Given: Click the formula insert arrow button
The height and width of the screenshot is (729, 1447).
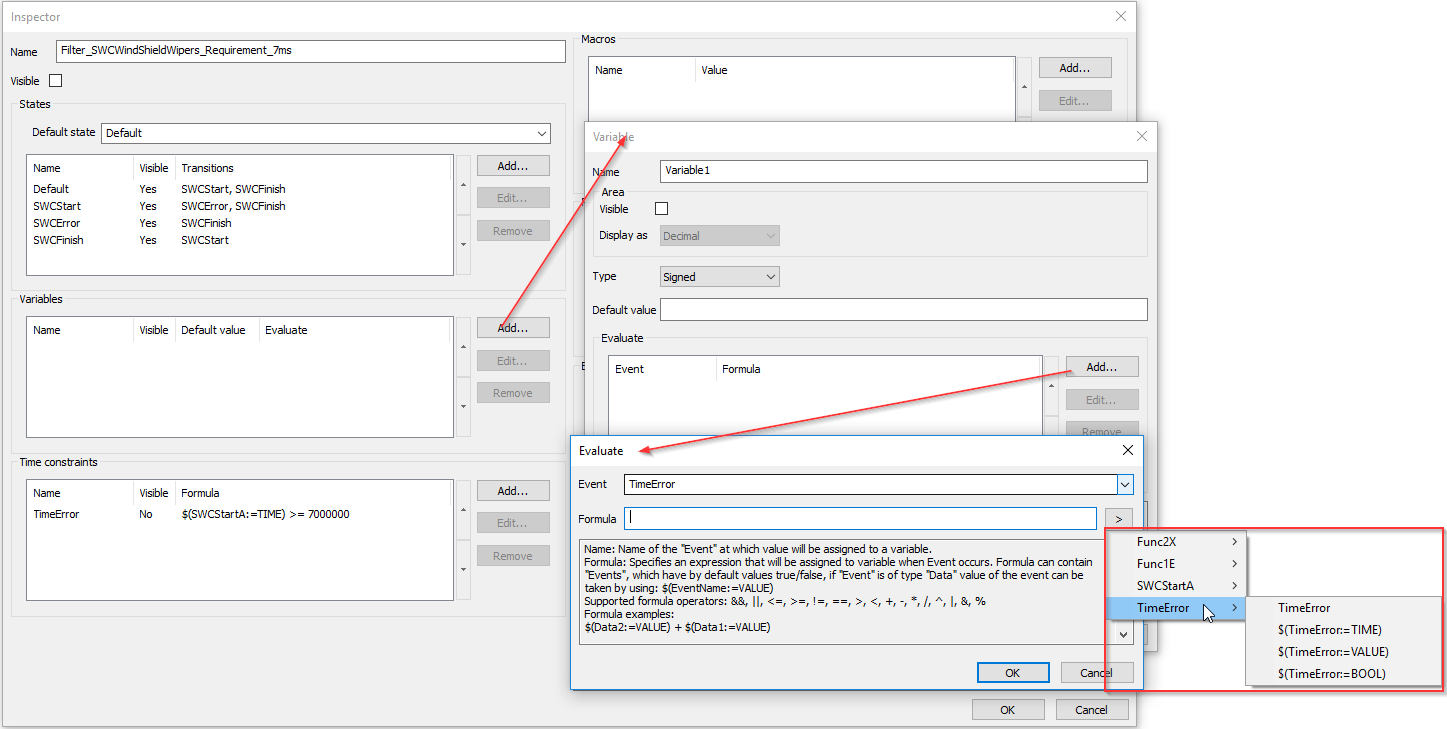Looking at the screenshot, I should coord(1118,519).
